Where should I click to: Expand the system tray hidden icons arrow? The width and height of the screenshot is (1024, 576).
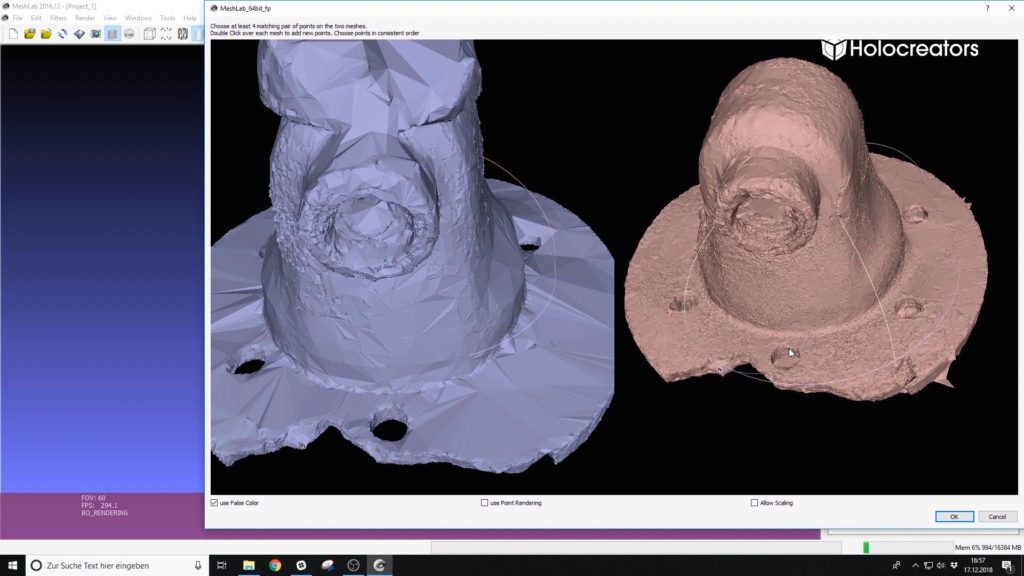[x=915, y=566]
